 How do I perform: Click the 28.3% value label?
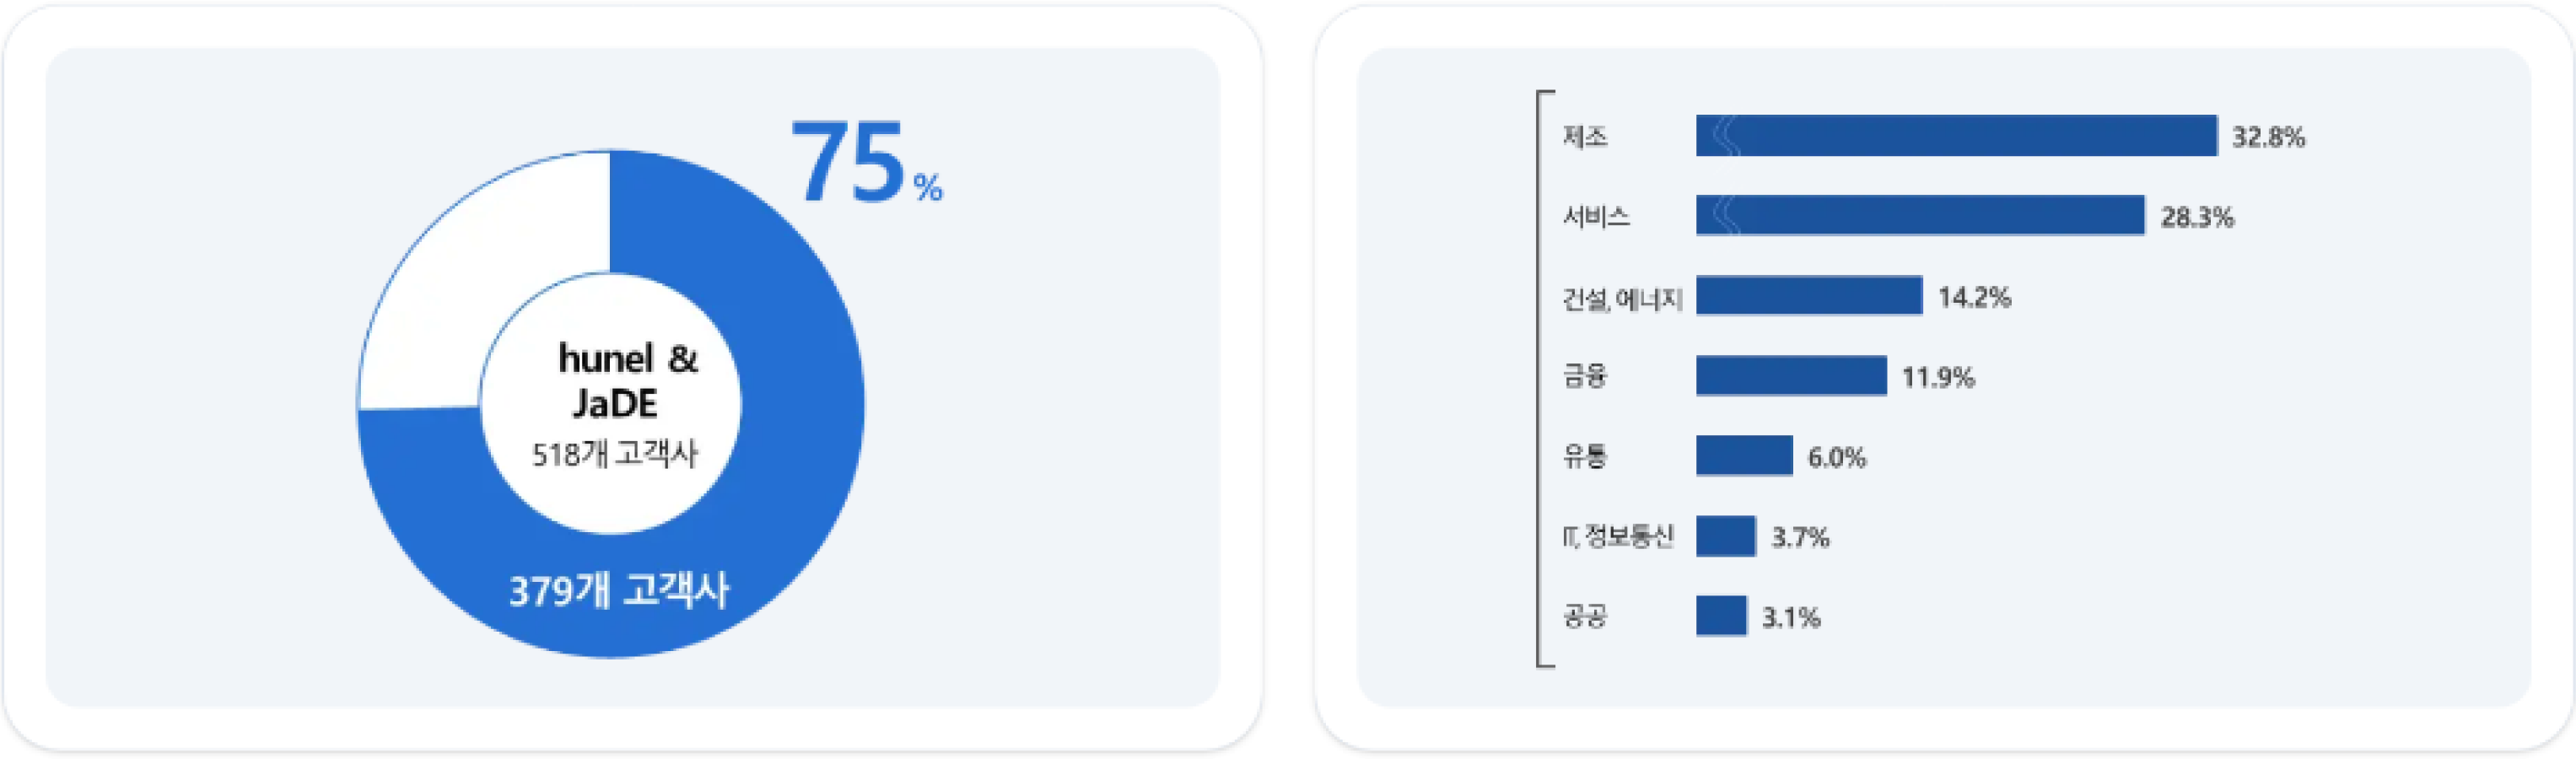(2196, 217)
